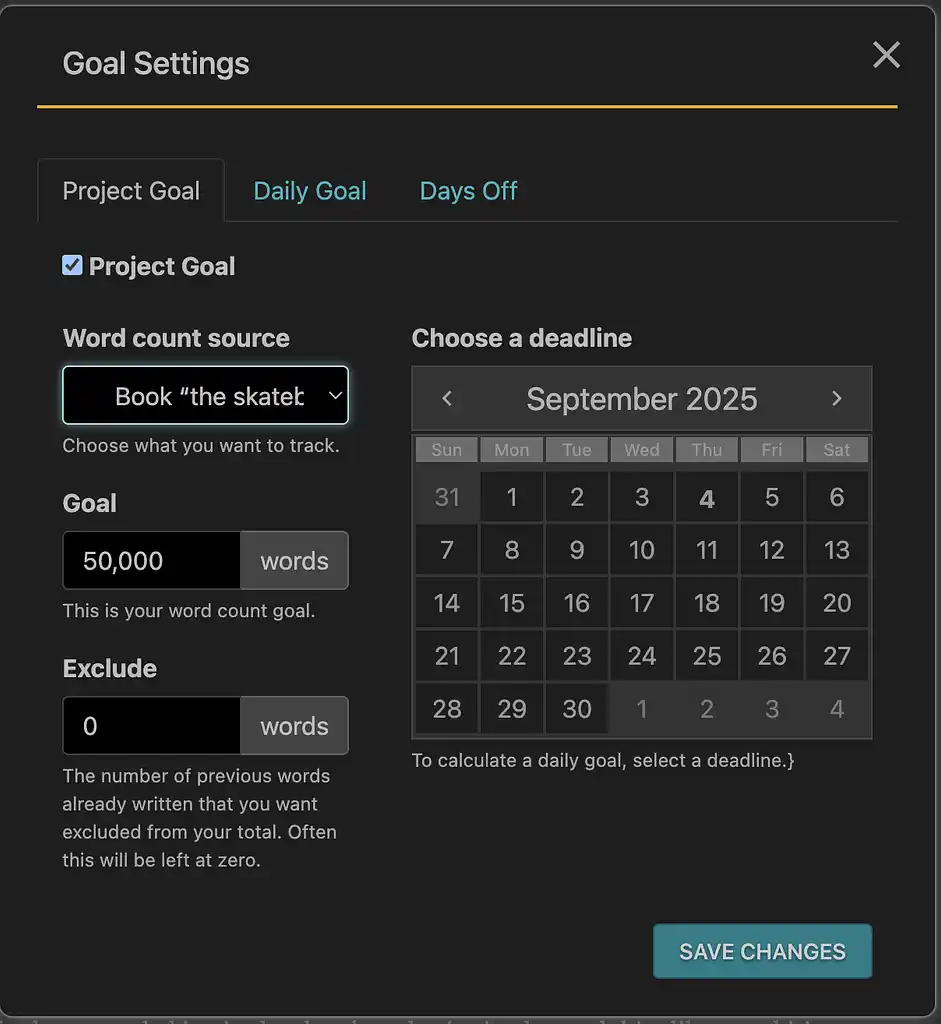The image size is (941, 1024).
Task: Pick September 30 as the deadline
Action: click(x=577, y=709)
